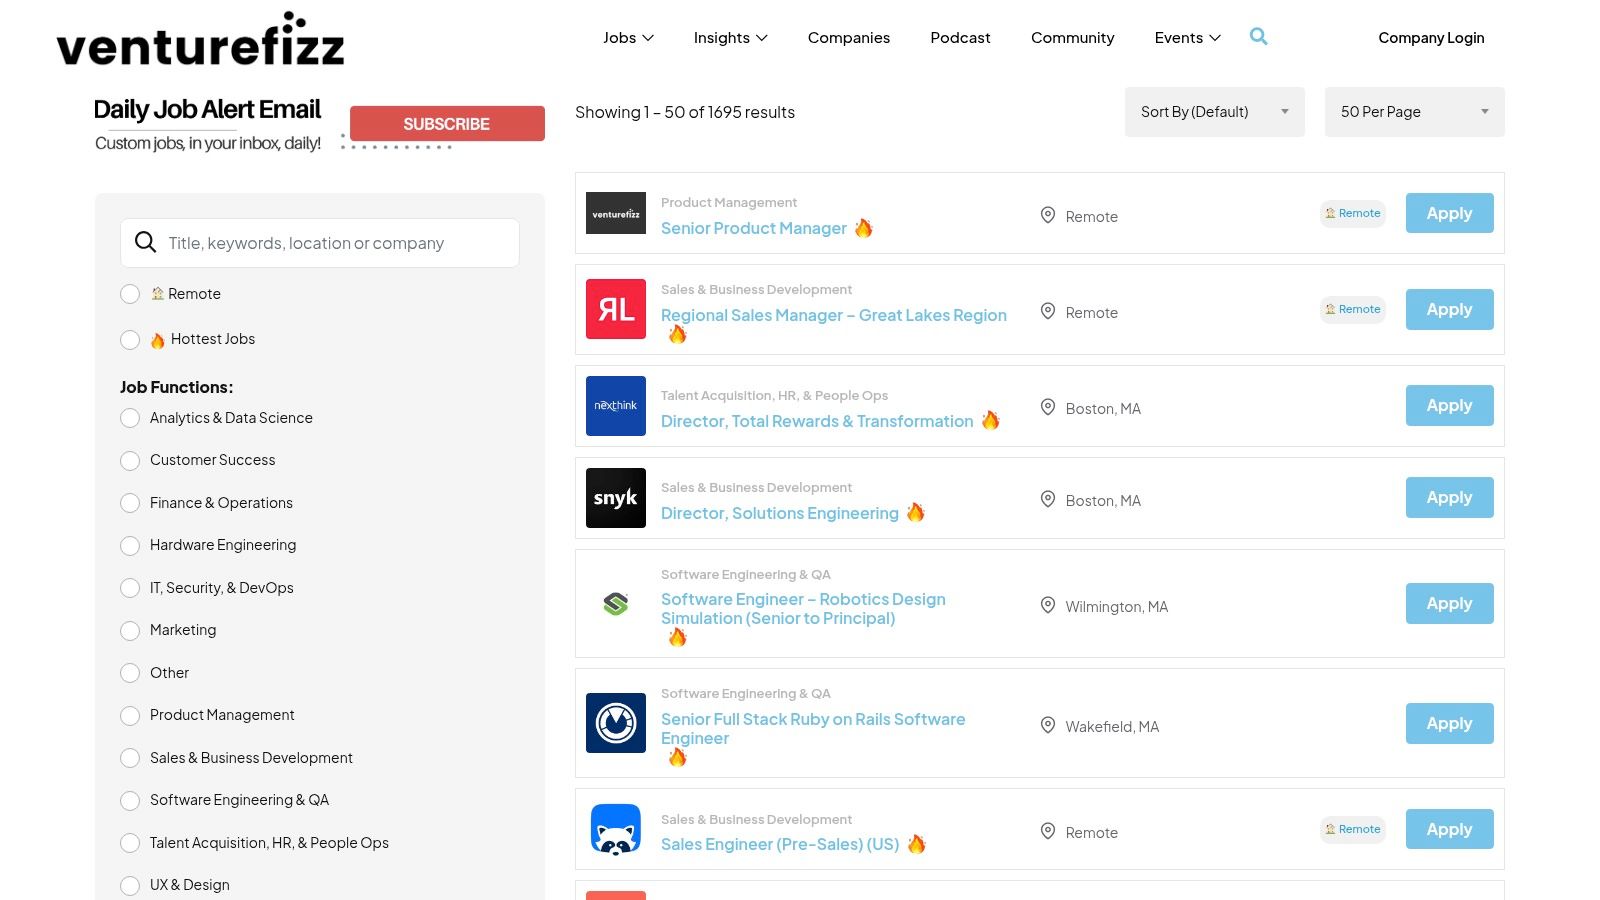
Task: Open Sales Engineer (Pre-Sales) (US) link
Action: point(780,844)
